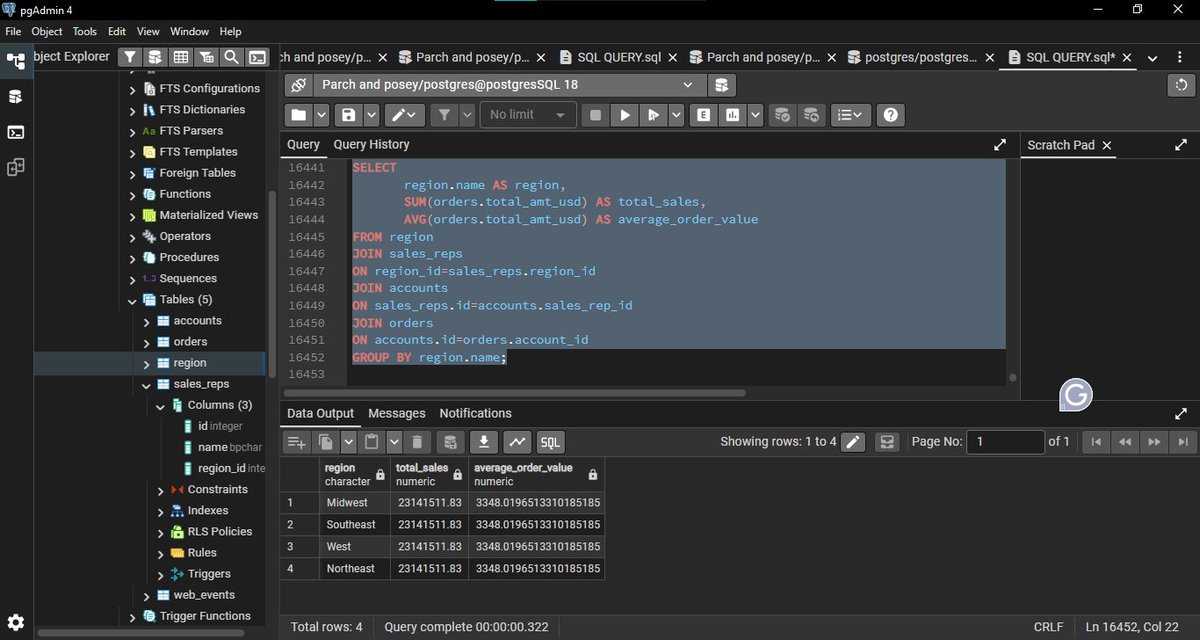Screen dimensions: 1200x640
Task: Open the Window menu
Action: pos(190,32)
